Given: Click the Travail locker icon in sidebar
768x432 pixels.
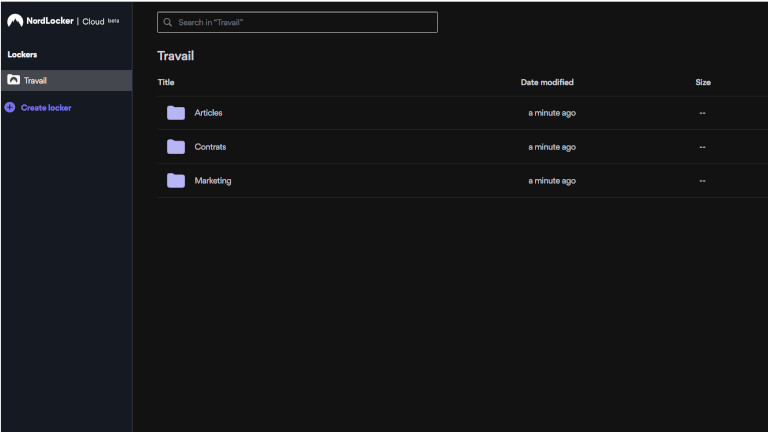Looking at the screenshot, I should click(x=13, y=80).
